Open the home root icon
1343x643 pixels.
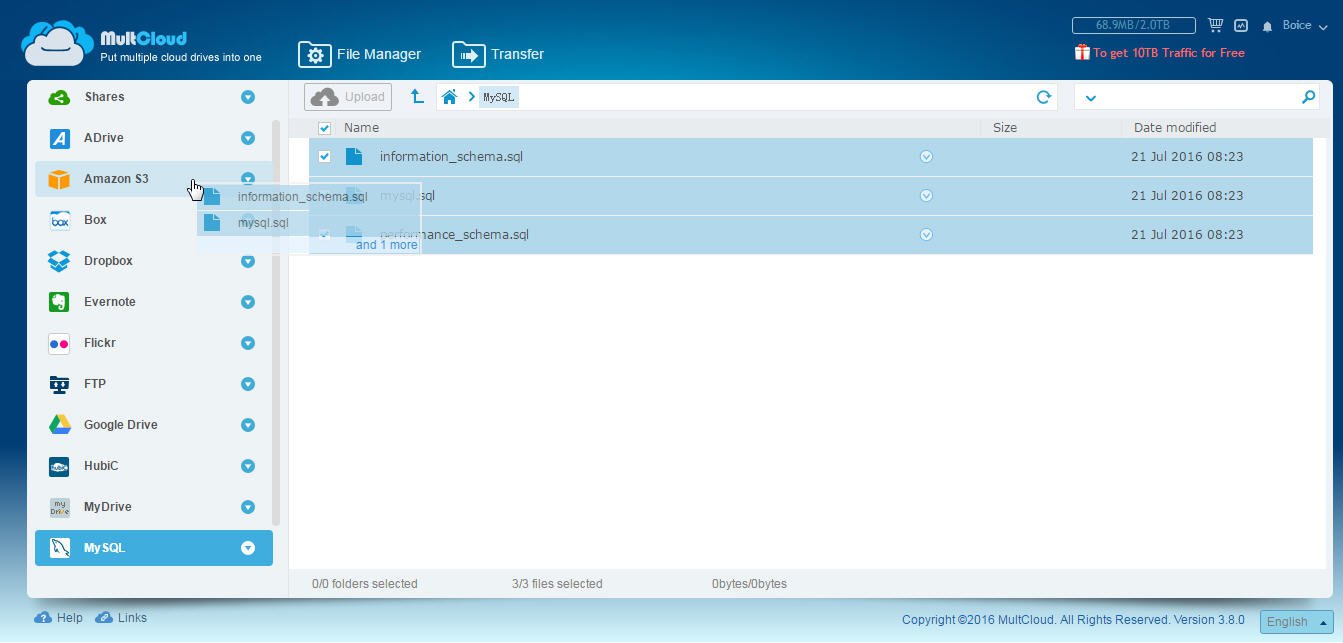pyautogui.click(x=450, y=97)
